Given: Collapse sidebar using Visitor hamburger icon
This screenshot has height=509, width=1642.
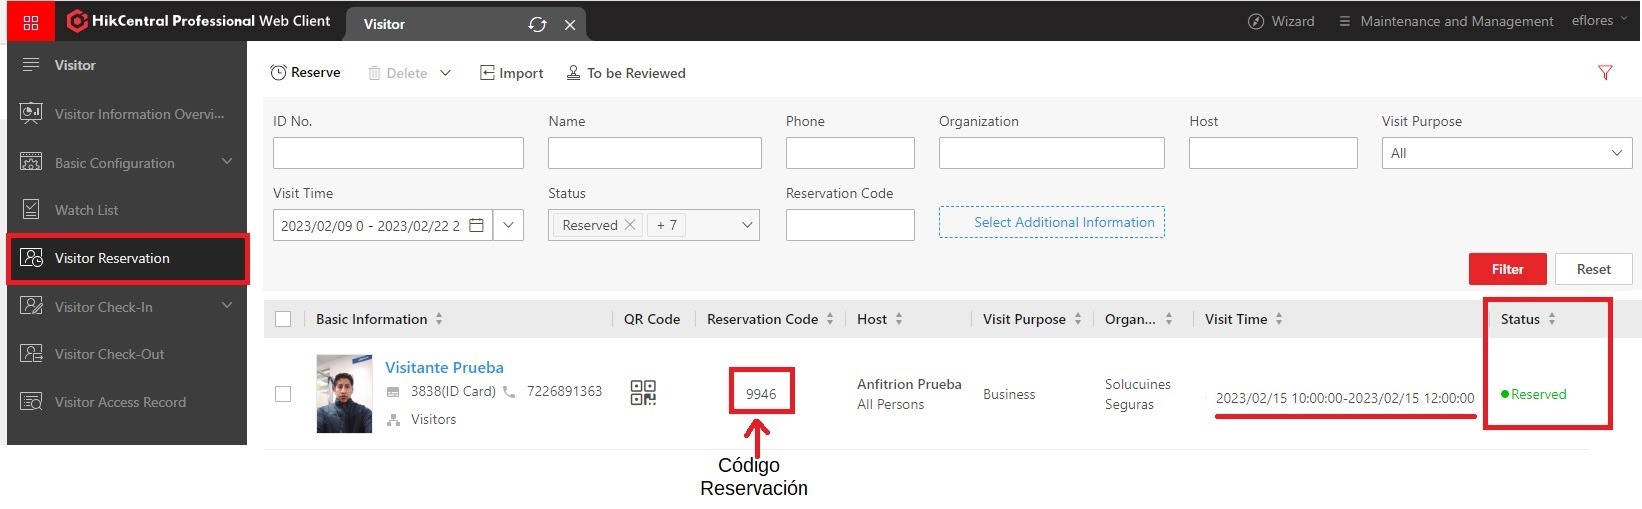Looking at the screenshot, I should pos(31,65).
